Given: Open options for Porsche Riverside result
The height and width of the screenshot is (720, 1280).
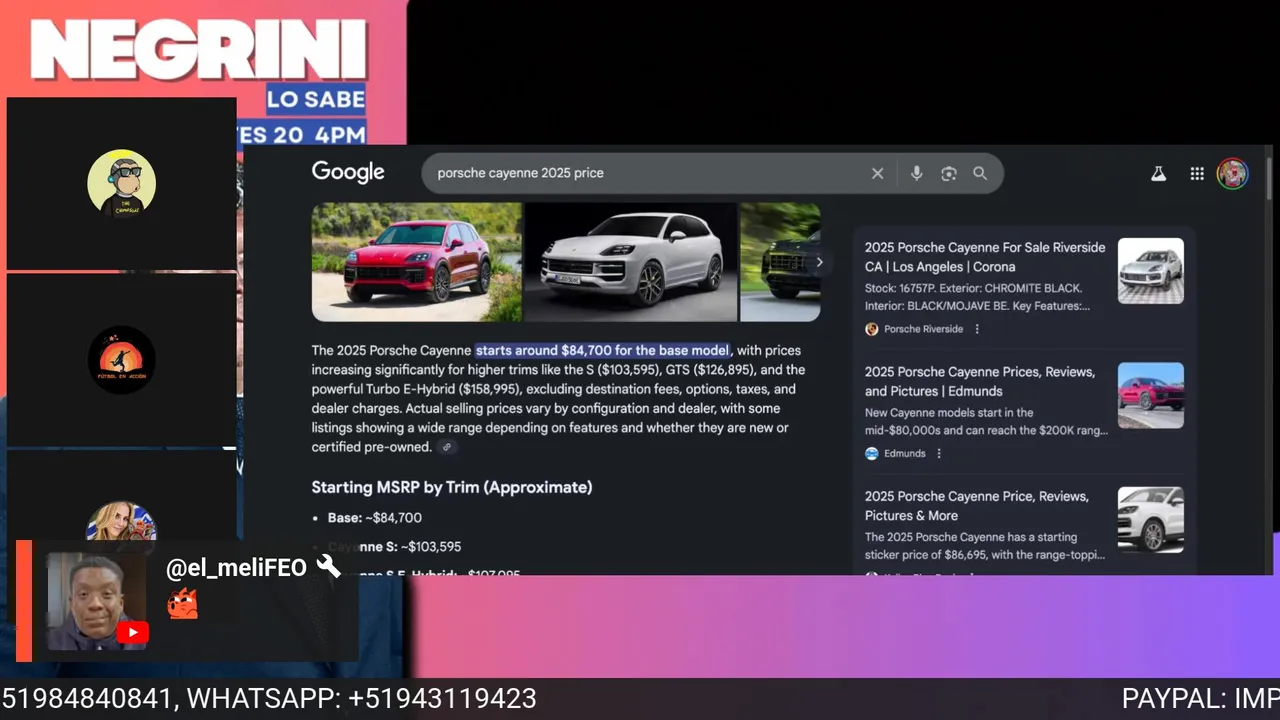Looking at the screenshot, I should [977, 329].
